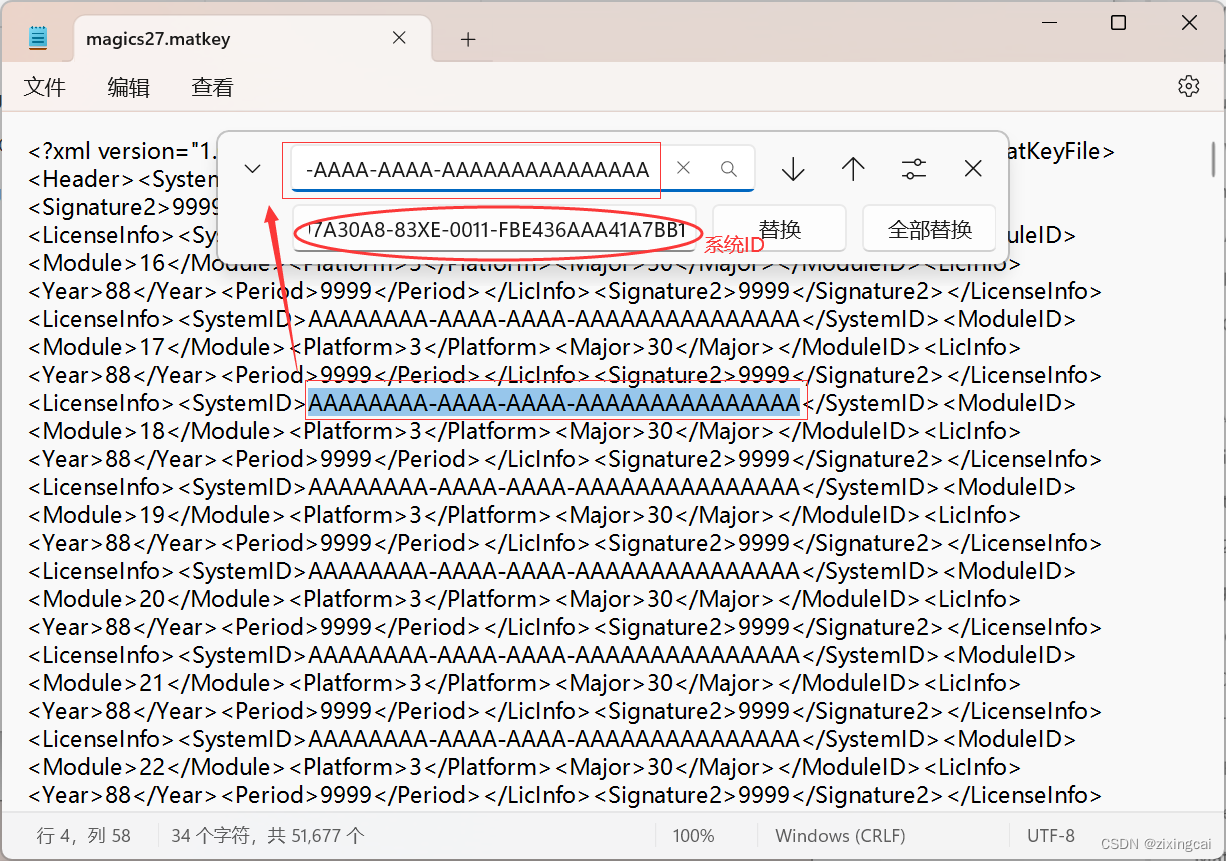This screenshot has width=1226, height=861.
Task: Open Notepad settings gear
Action: (x=1188, y=86)
